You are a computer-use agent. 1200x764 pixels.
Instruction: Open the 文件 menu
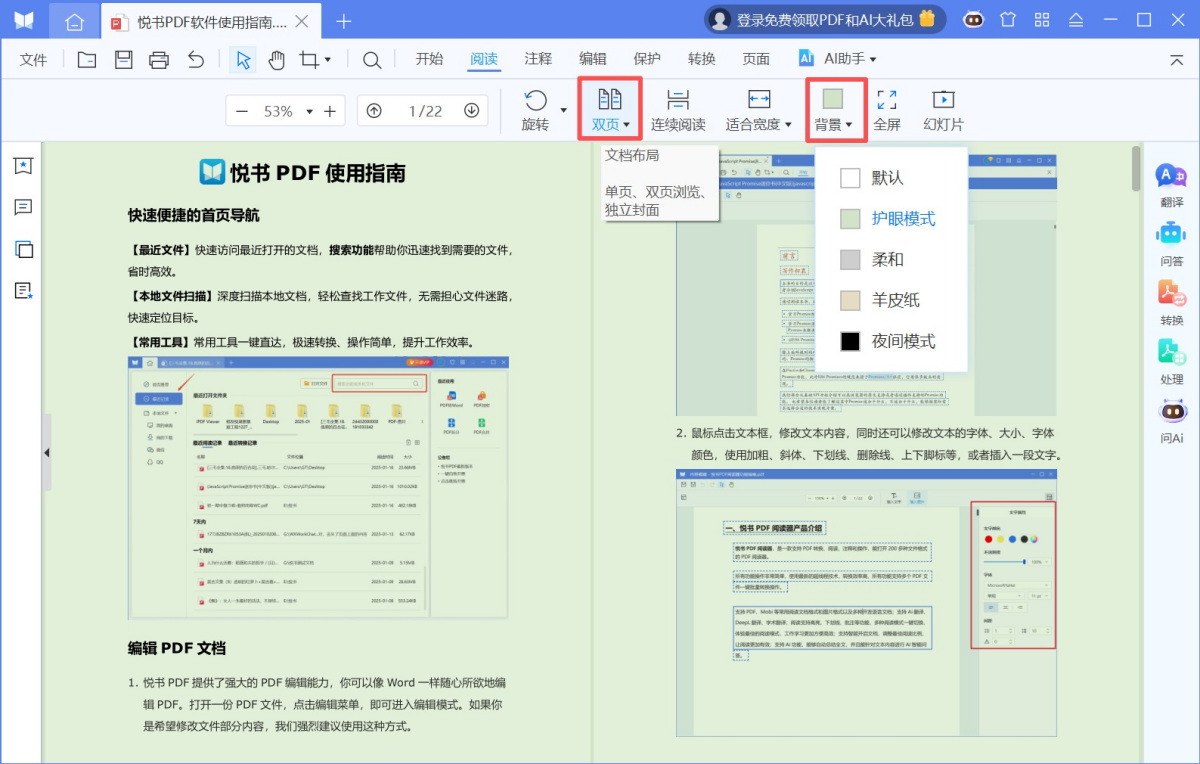coord(33,59)
